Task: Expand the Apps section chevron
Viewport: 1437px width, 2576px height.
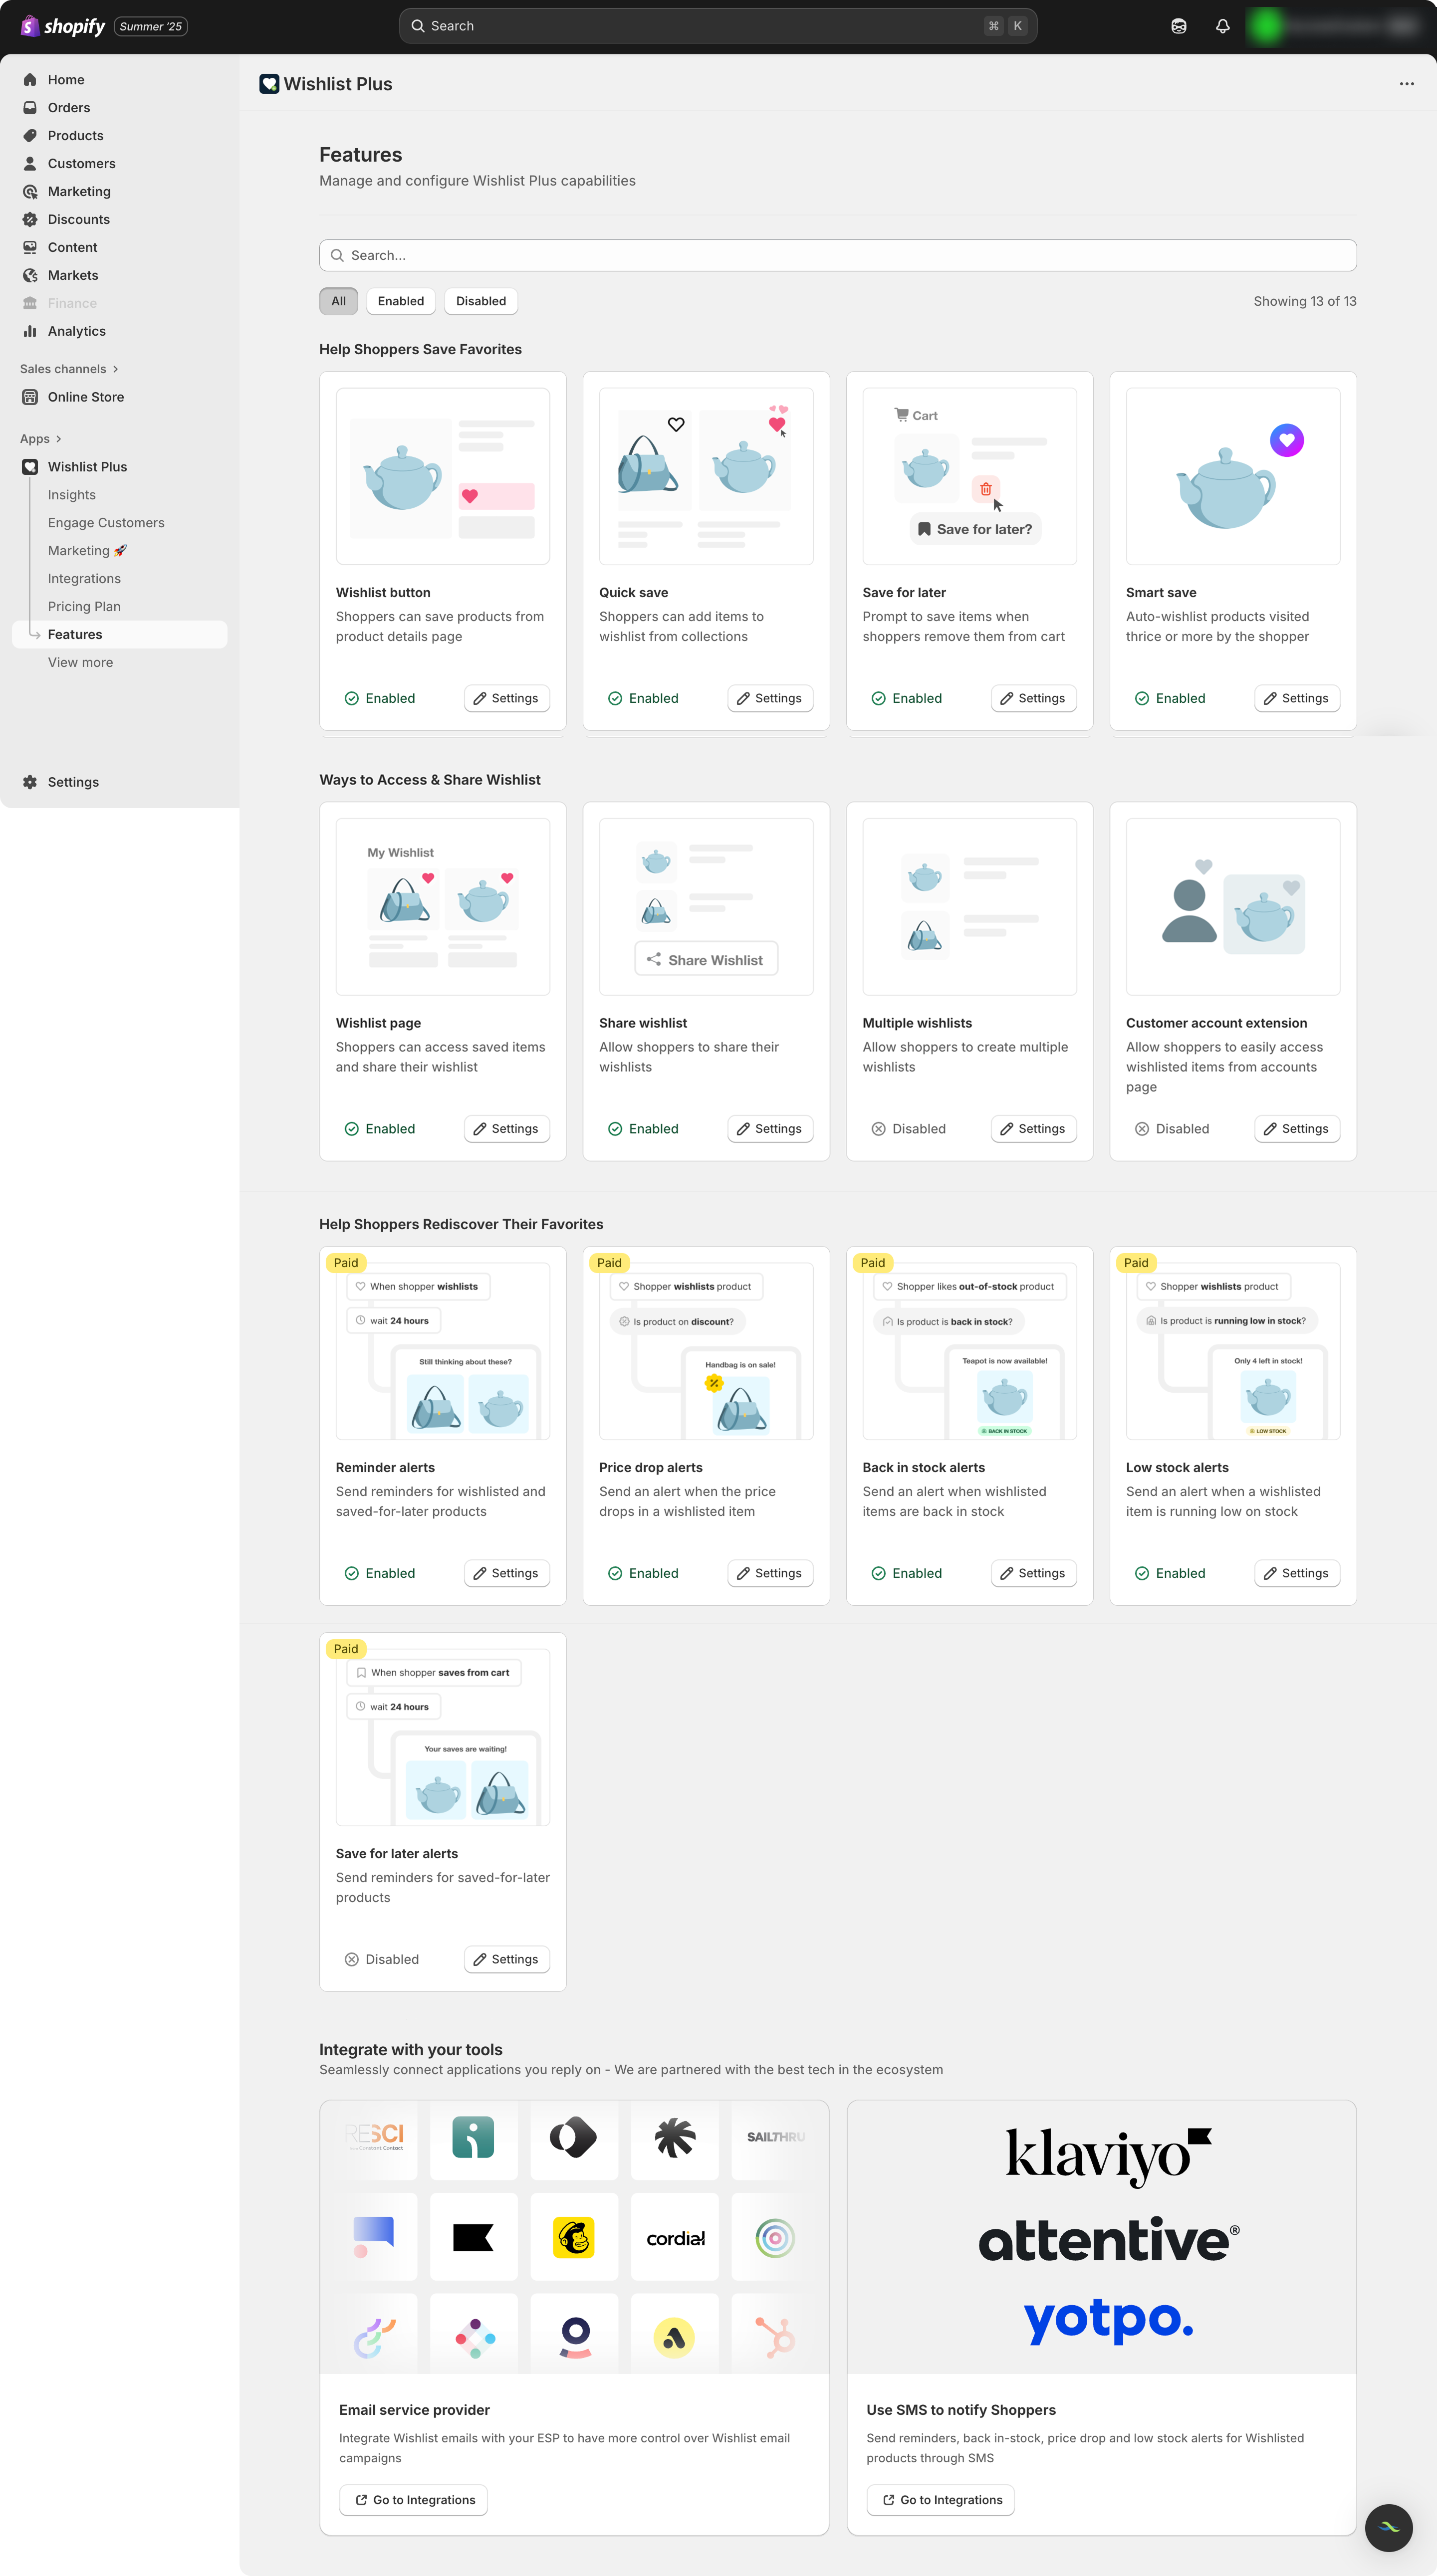Action: (x=58, y=439)
